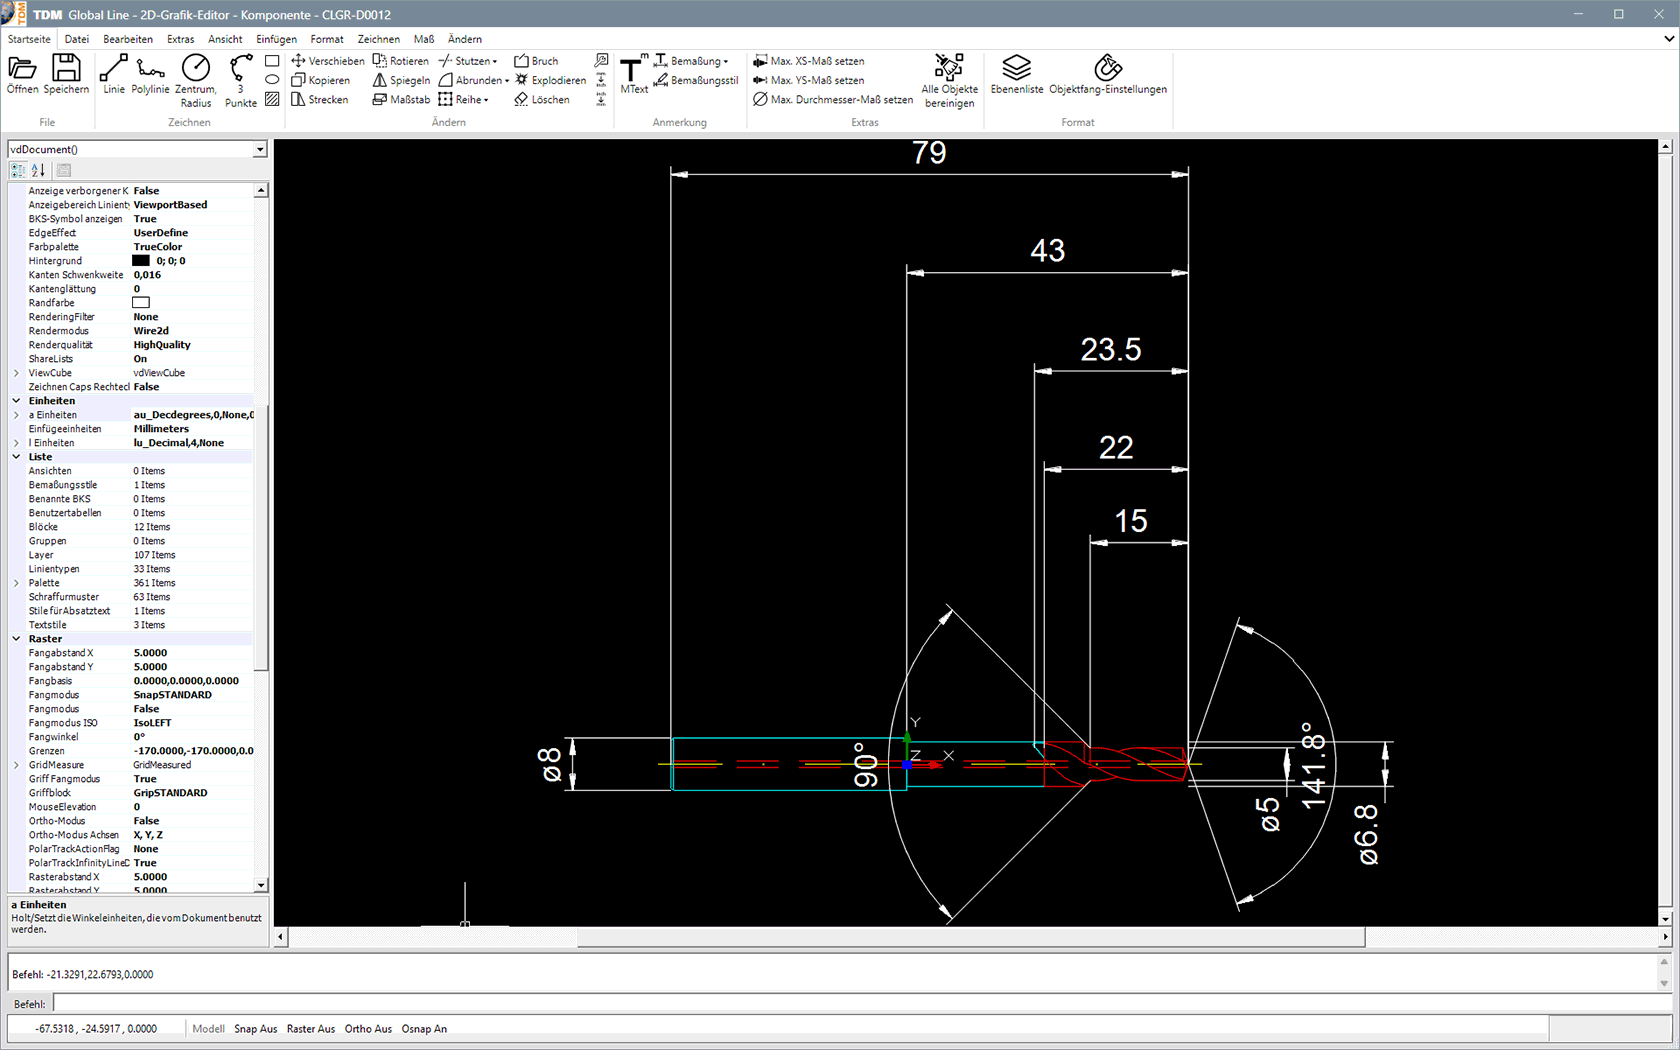Click the Löschen eraser tool
The height and width of the screenshot is (1050, 1680).
click(542, 99)
